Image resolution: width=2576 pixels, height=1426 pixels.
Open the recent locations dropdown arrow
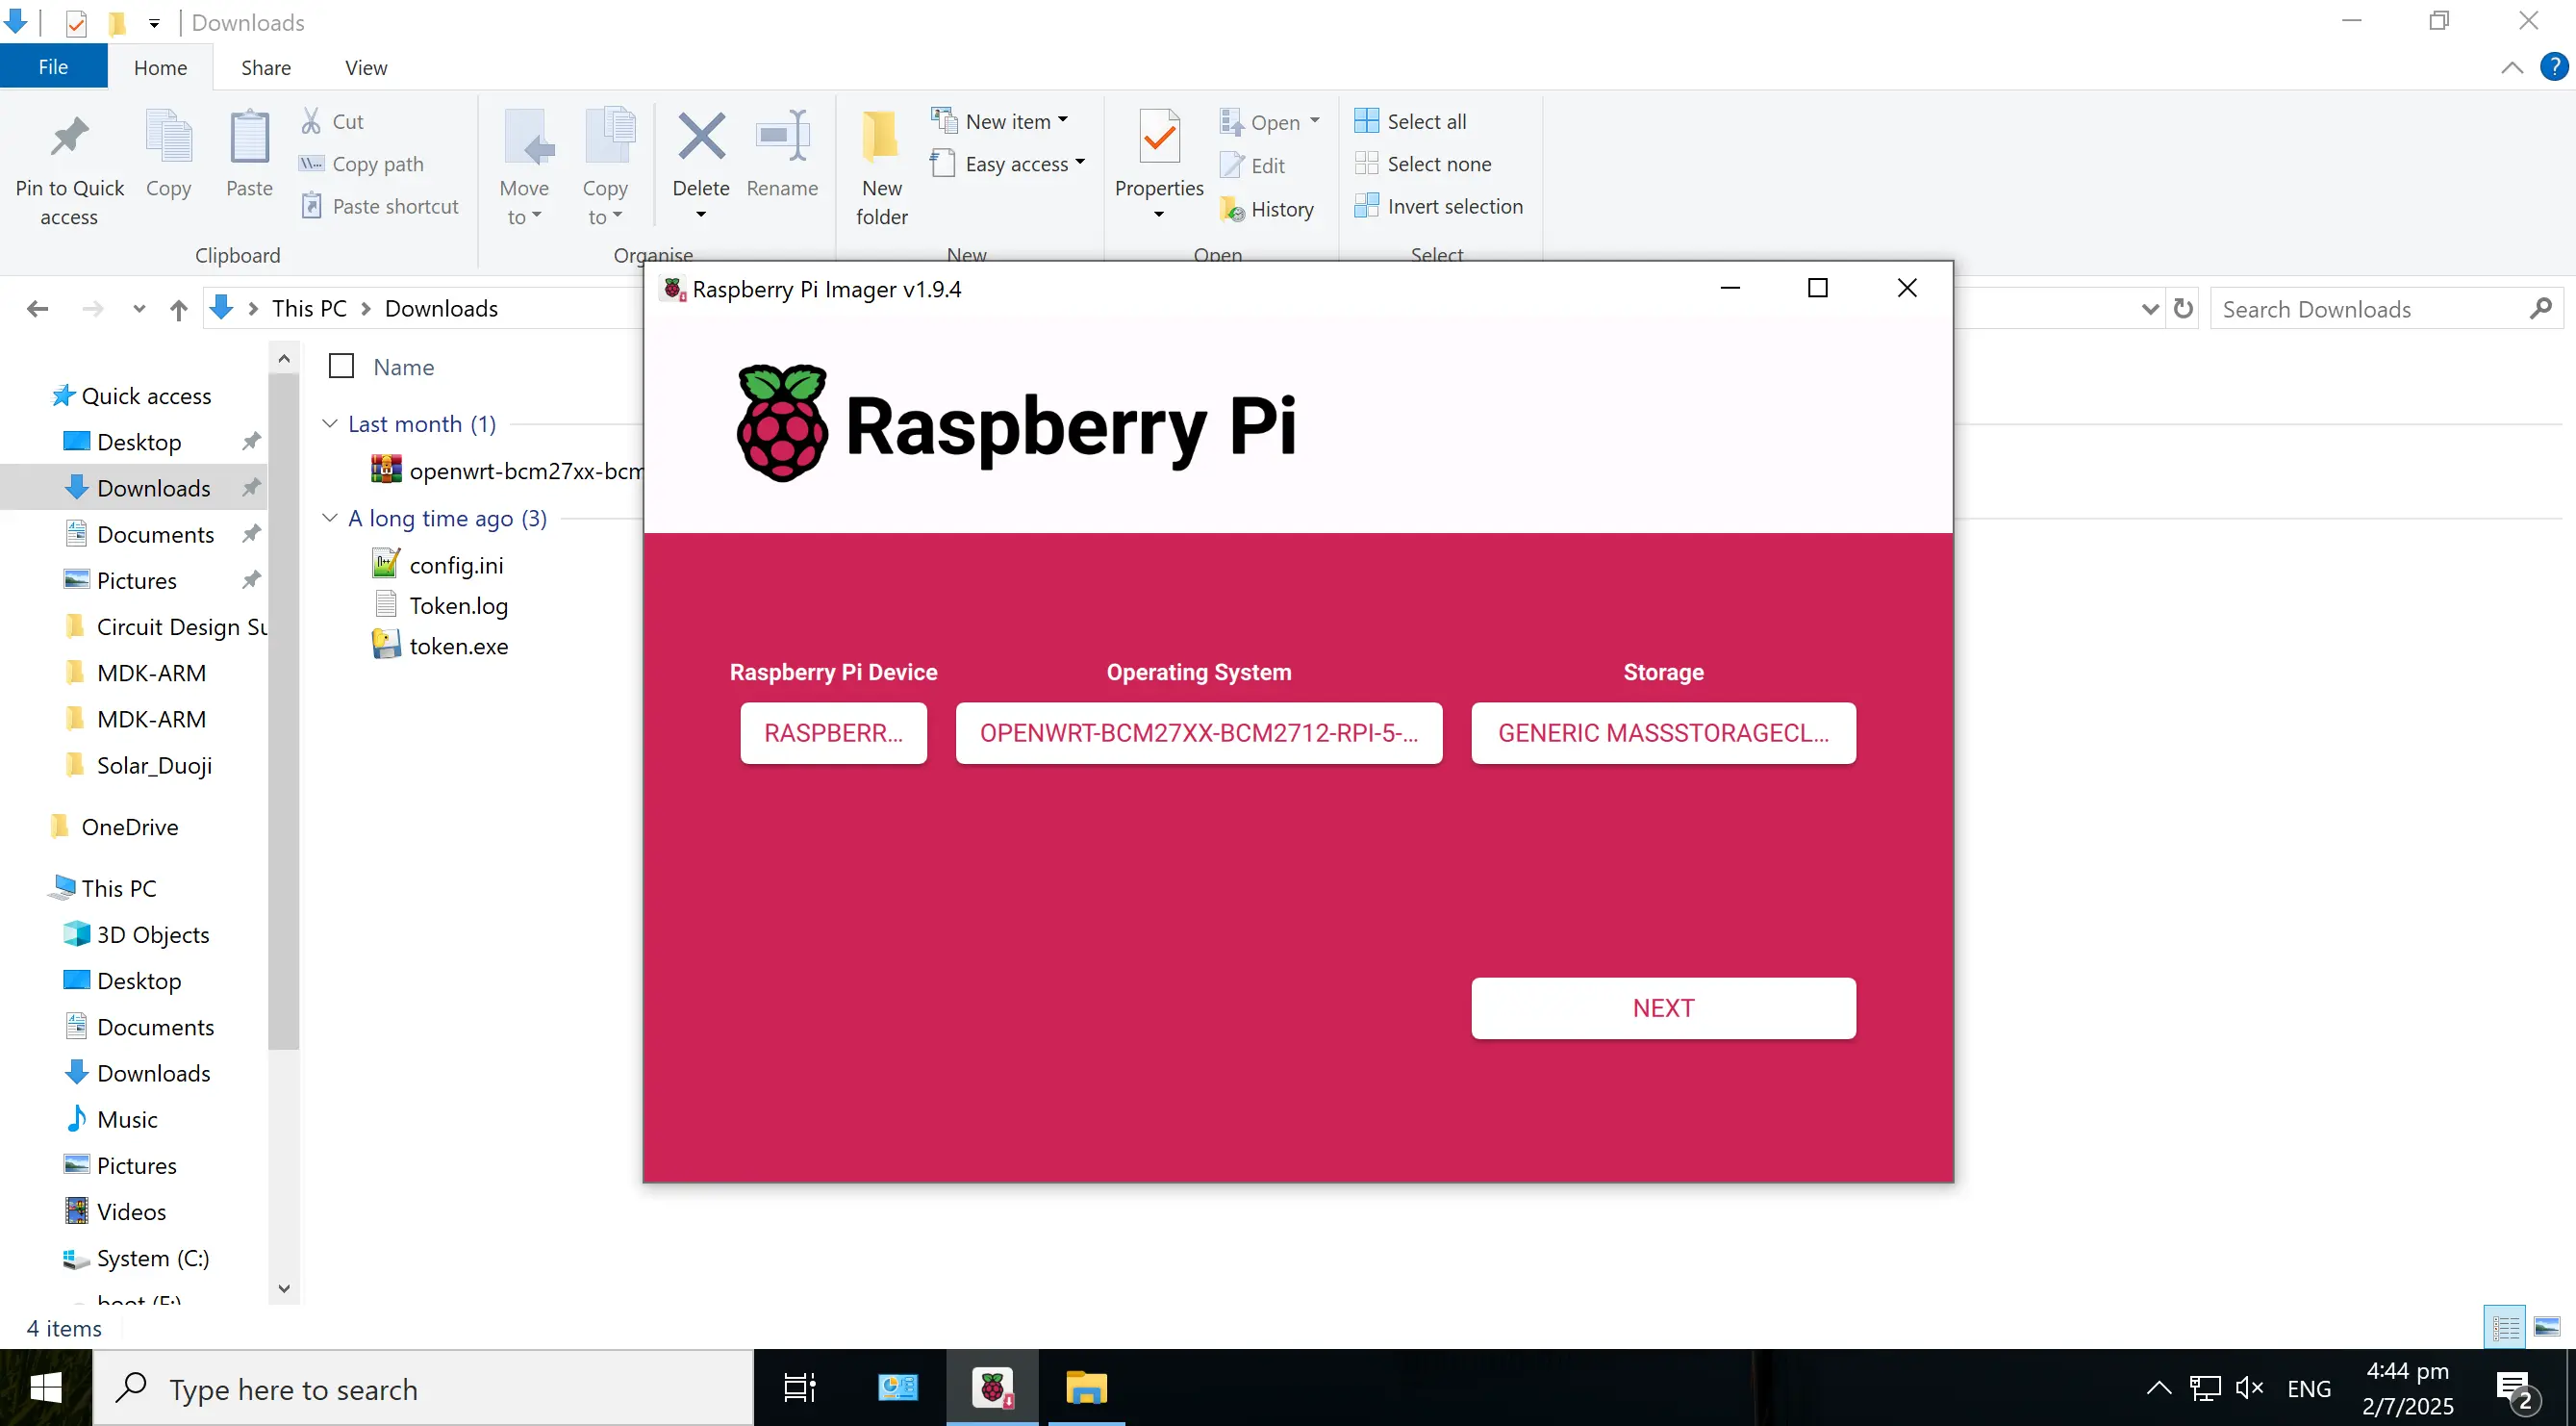click(139, 309)
